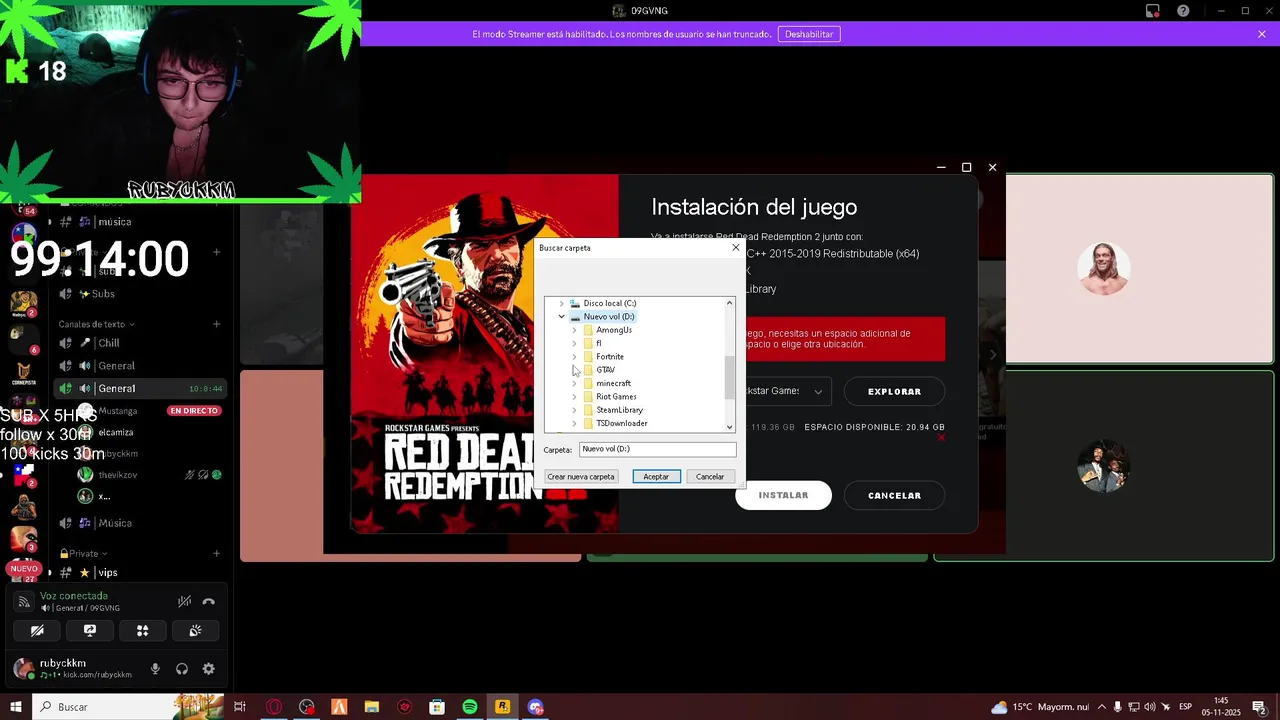Select the GTAV folder

599,370
